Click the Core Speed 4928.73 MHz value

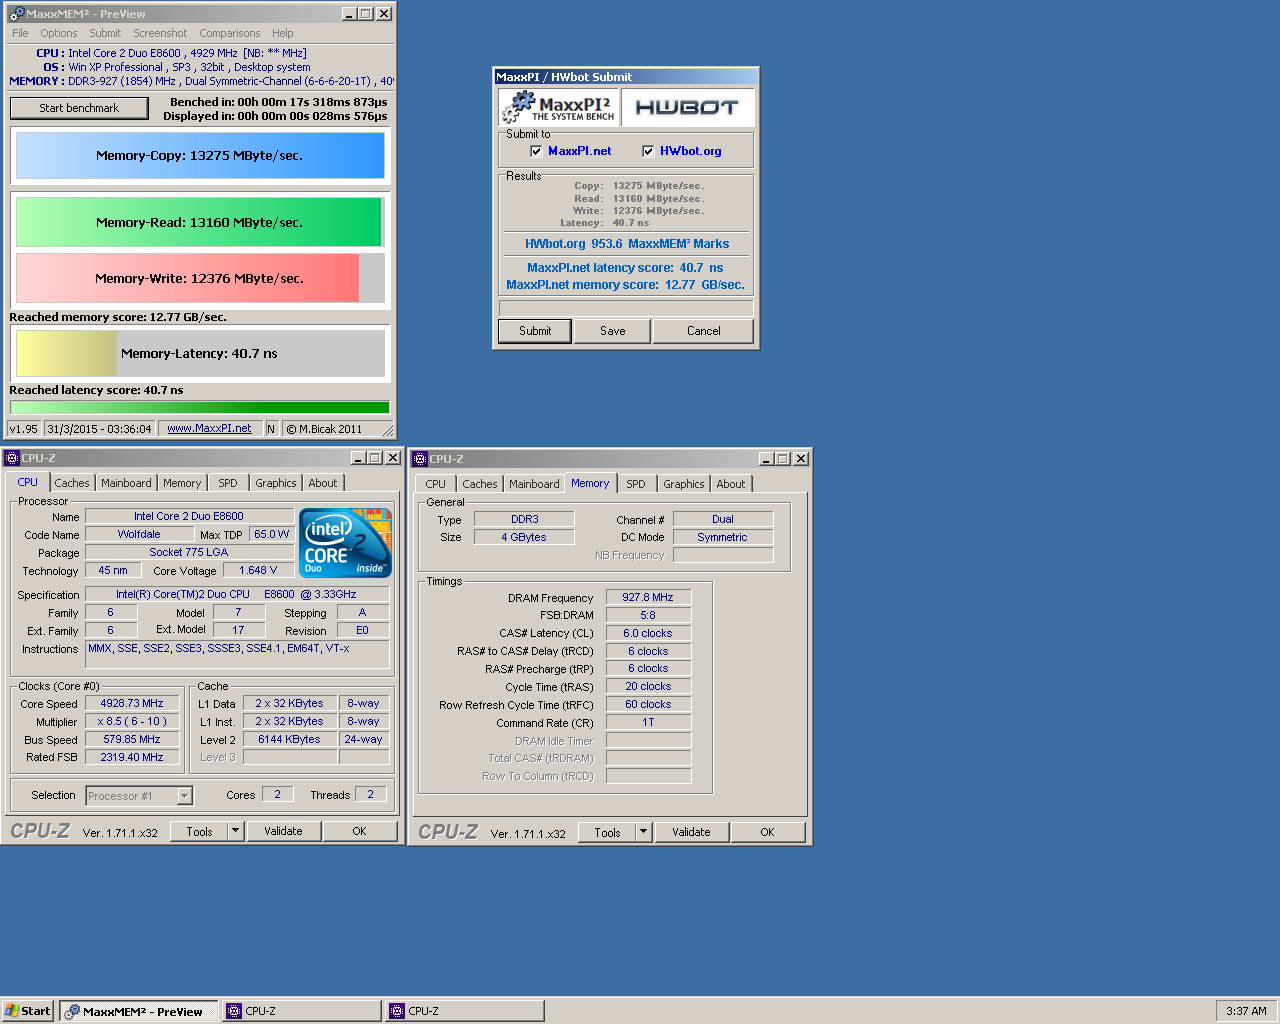pos(132,703)
